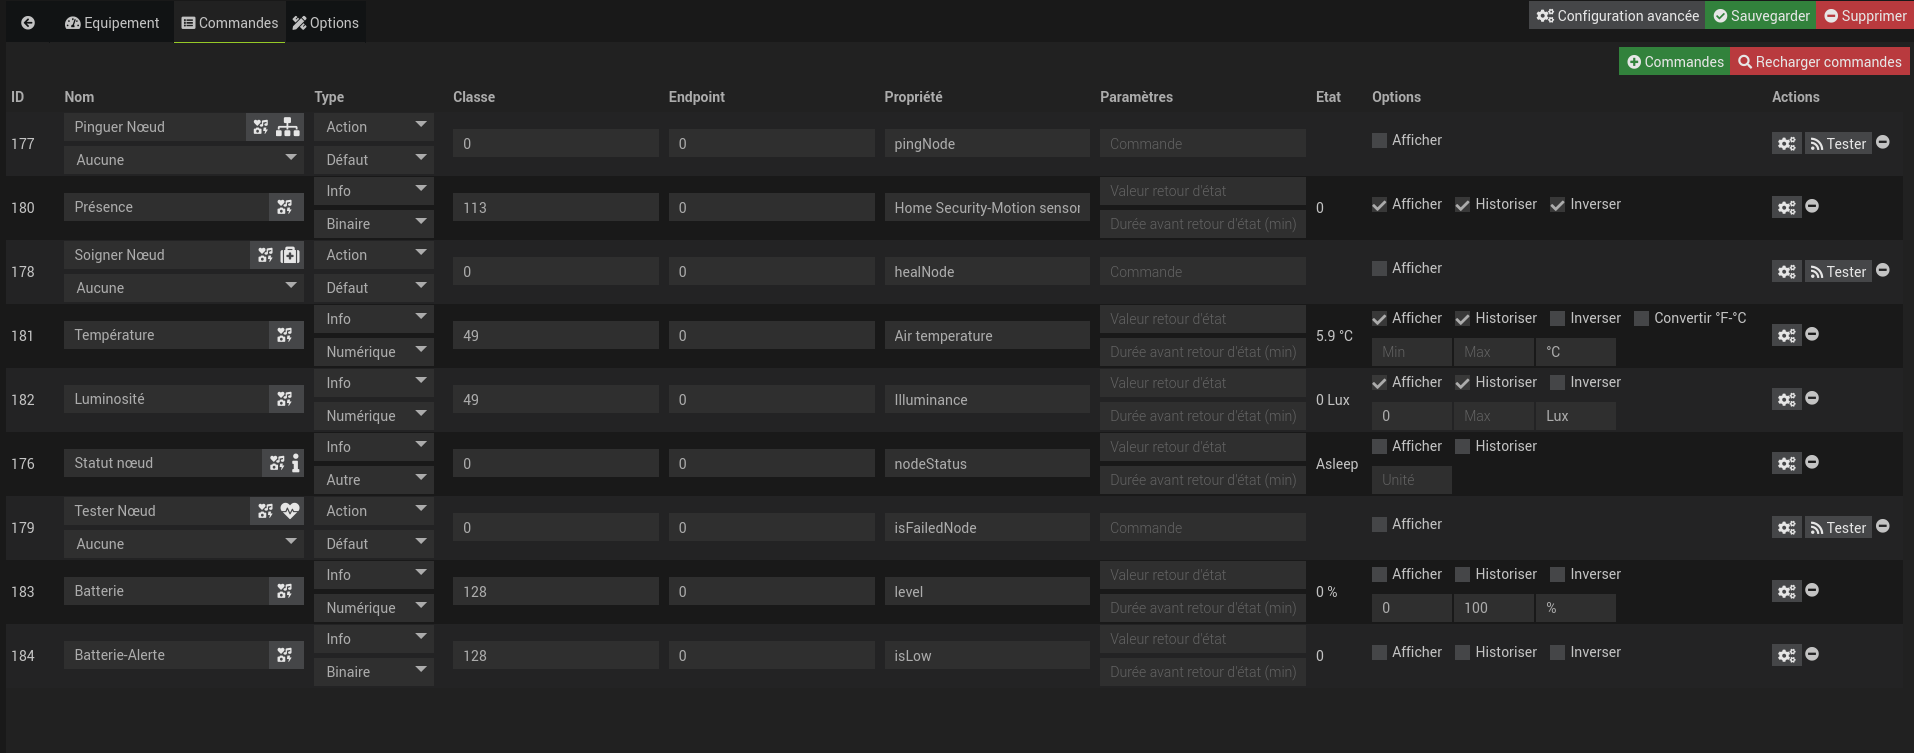Click the info icon in Statut nœud name

click(x=295, y=463)
